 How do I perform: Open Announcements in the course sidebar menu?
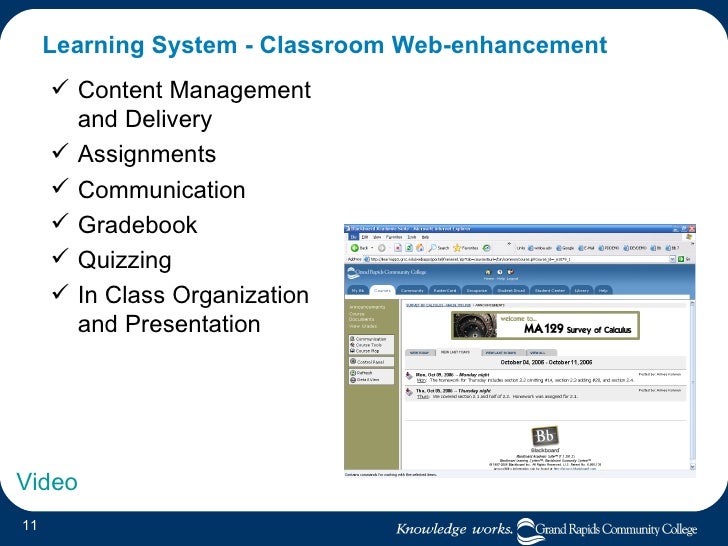pos(367,307)
